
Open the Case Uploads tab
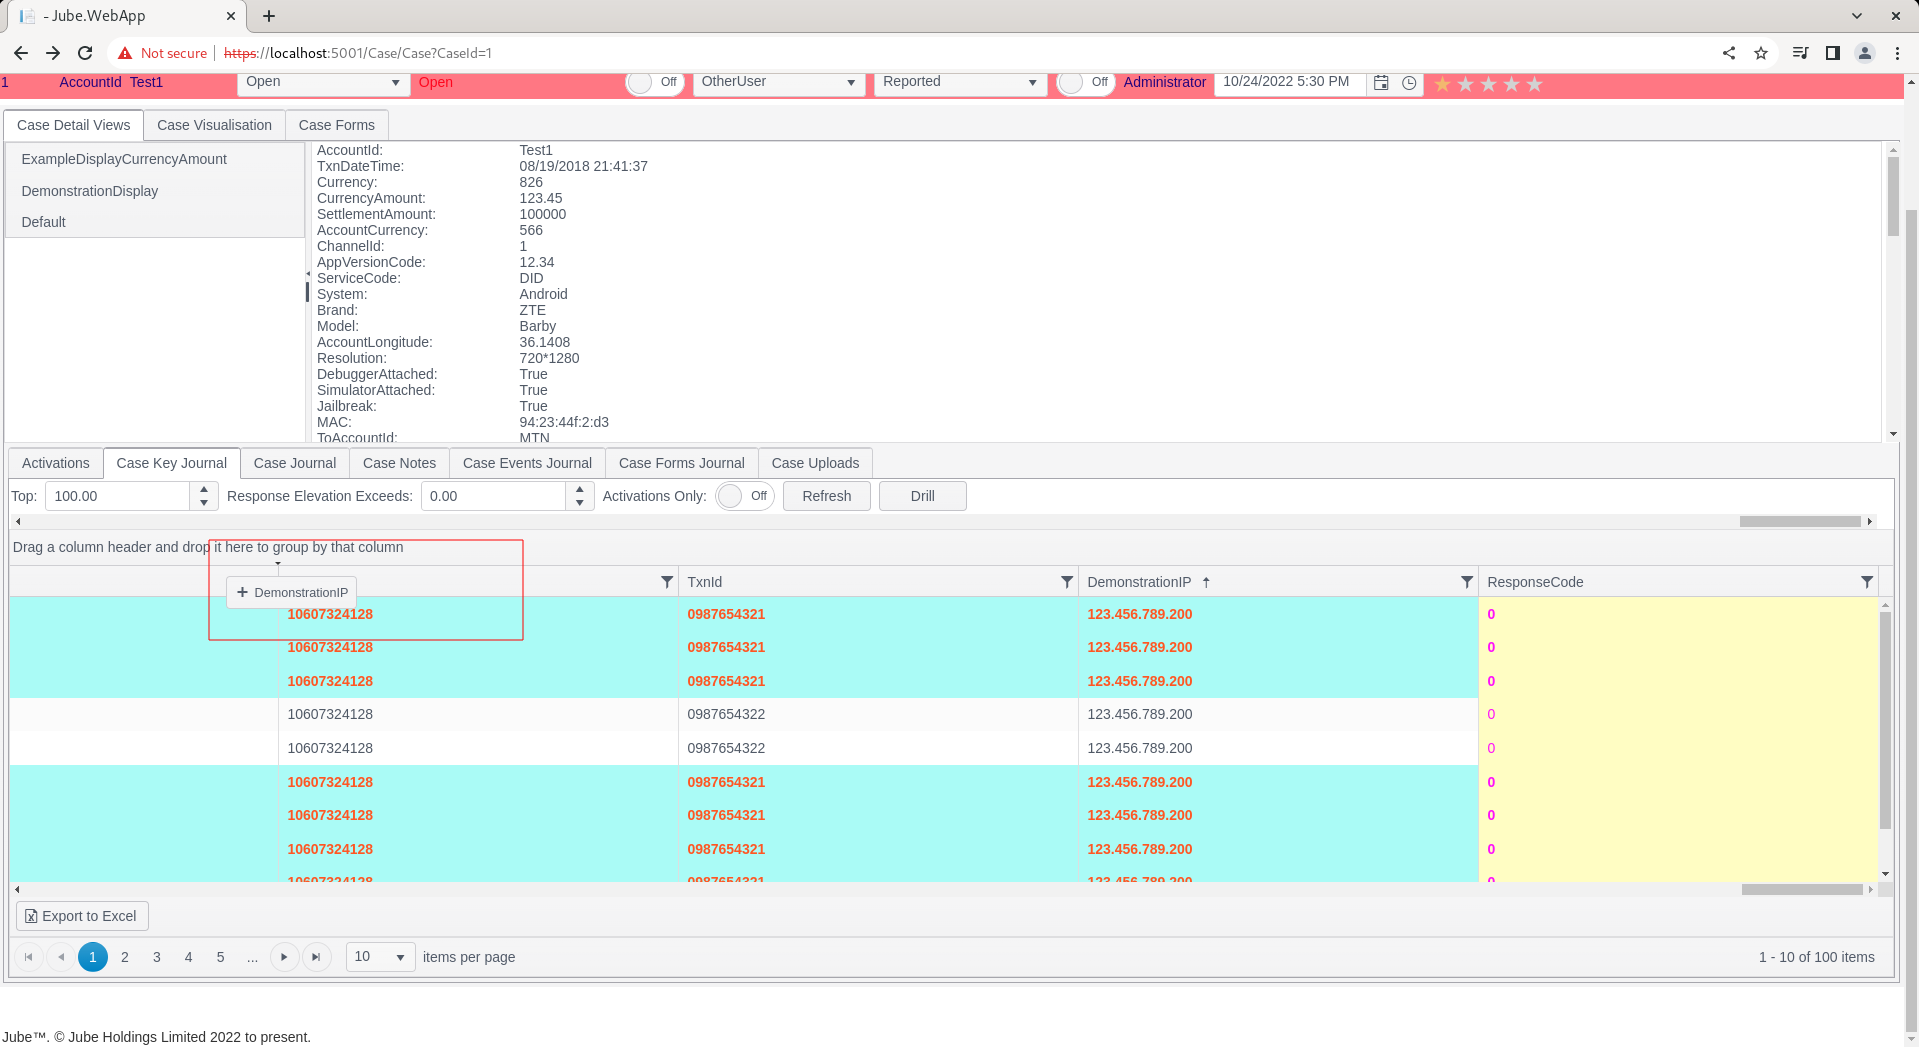[x=815, y=463]
